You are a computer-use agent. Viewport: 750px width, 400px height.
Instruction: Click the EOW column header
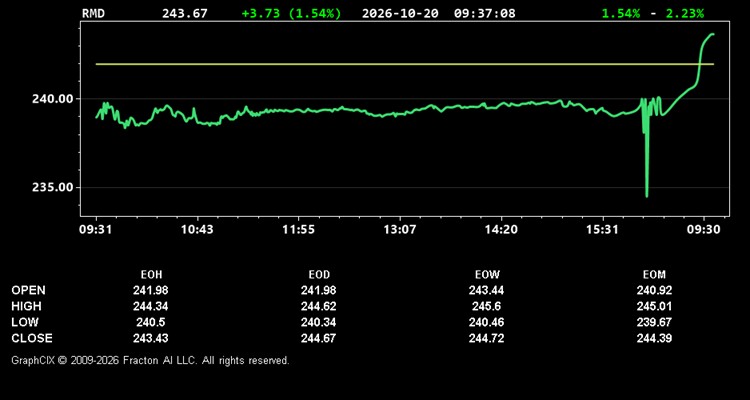(487, 275)
